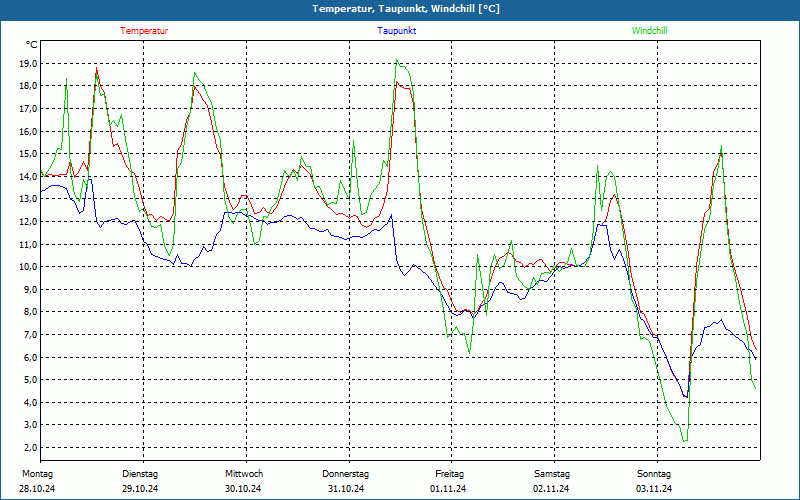Click the 2,0 y-axis value

click(30, 447)
